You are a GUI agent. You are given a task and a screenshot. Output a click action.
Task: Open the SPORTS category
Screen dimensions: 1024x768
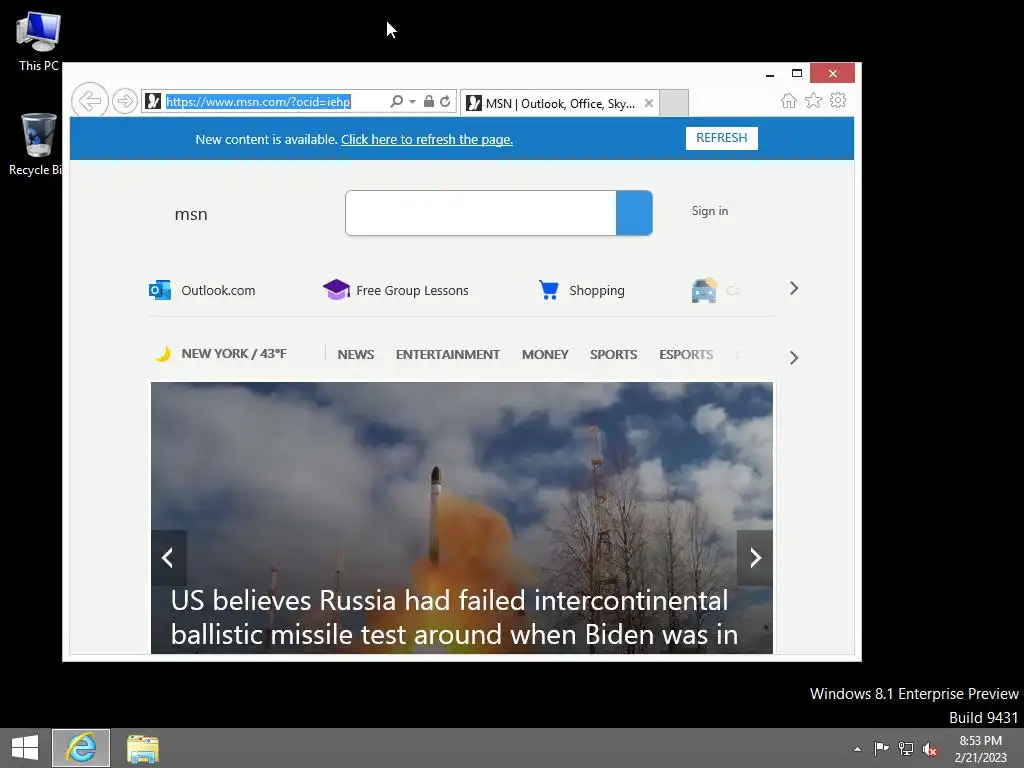[613, 355]
